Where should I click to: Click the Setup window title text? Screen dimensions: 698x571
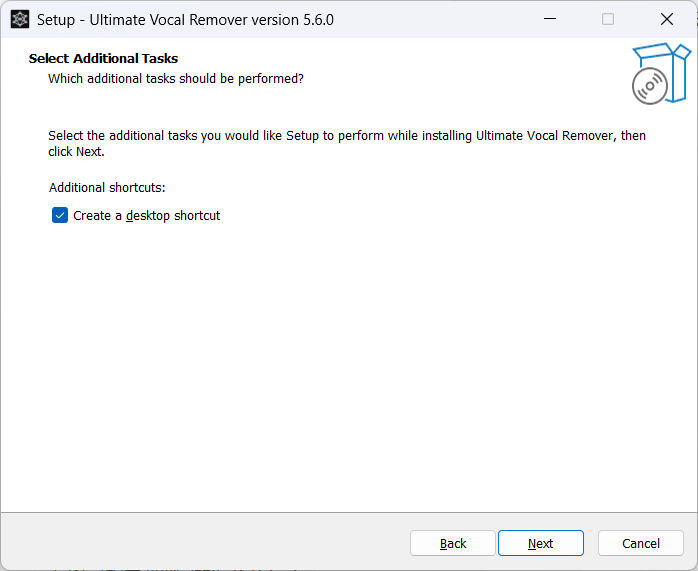(x=185, y=19)
